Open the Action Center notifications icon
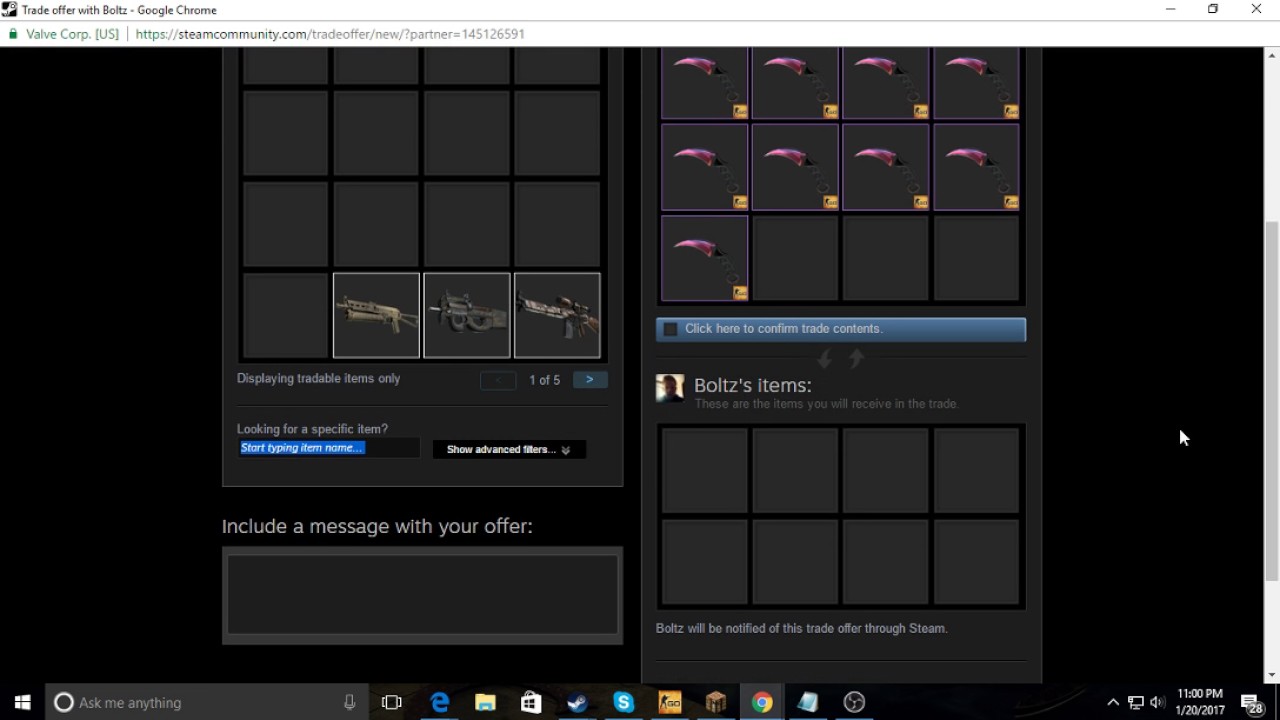Viewport: 1280px width, 720px height. coord(1252,702)
